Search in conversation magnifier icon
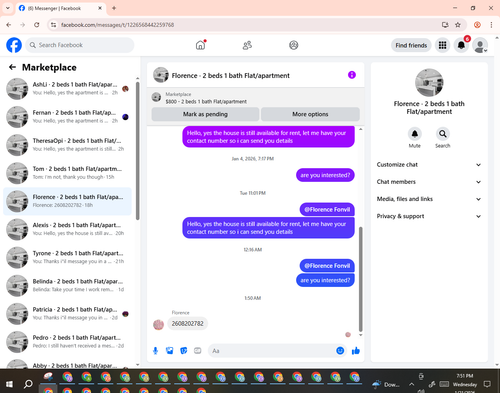500x393 pixels. (442, 134)
